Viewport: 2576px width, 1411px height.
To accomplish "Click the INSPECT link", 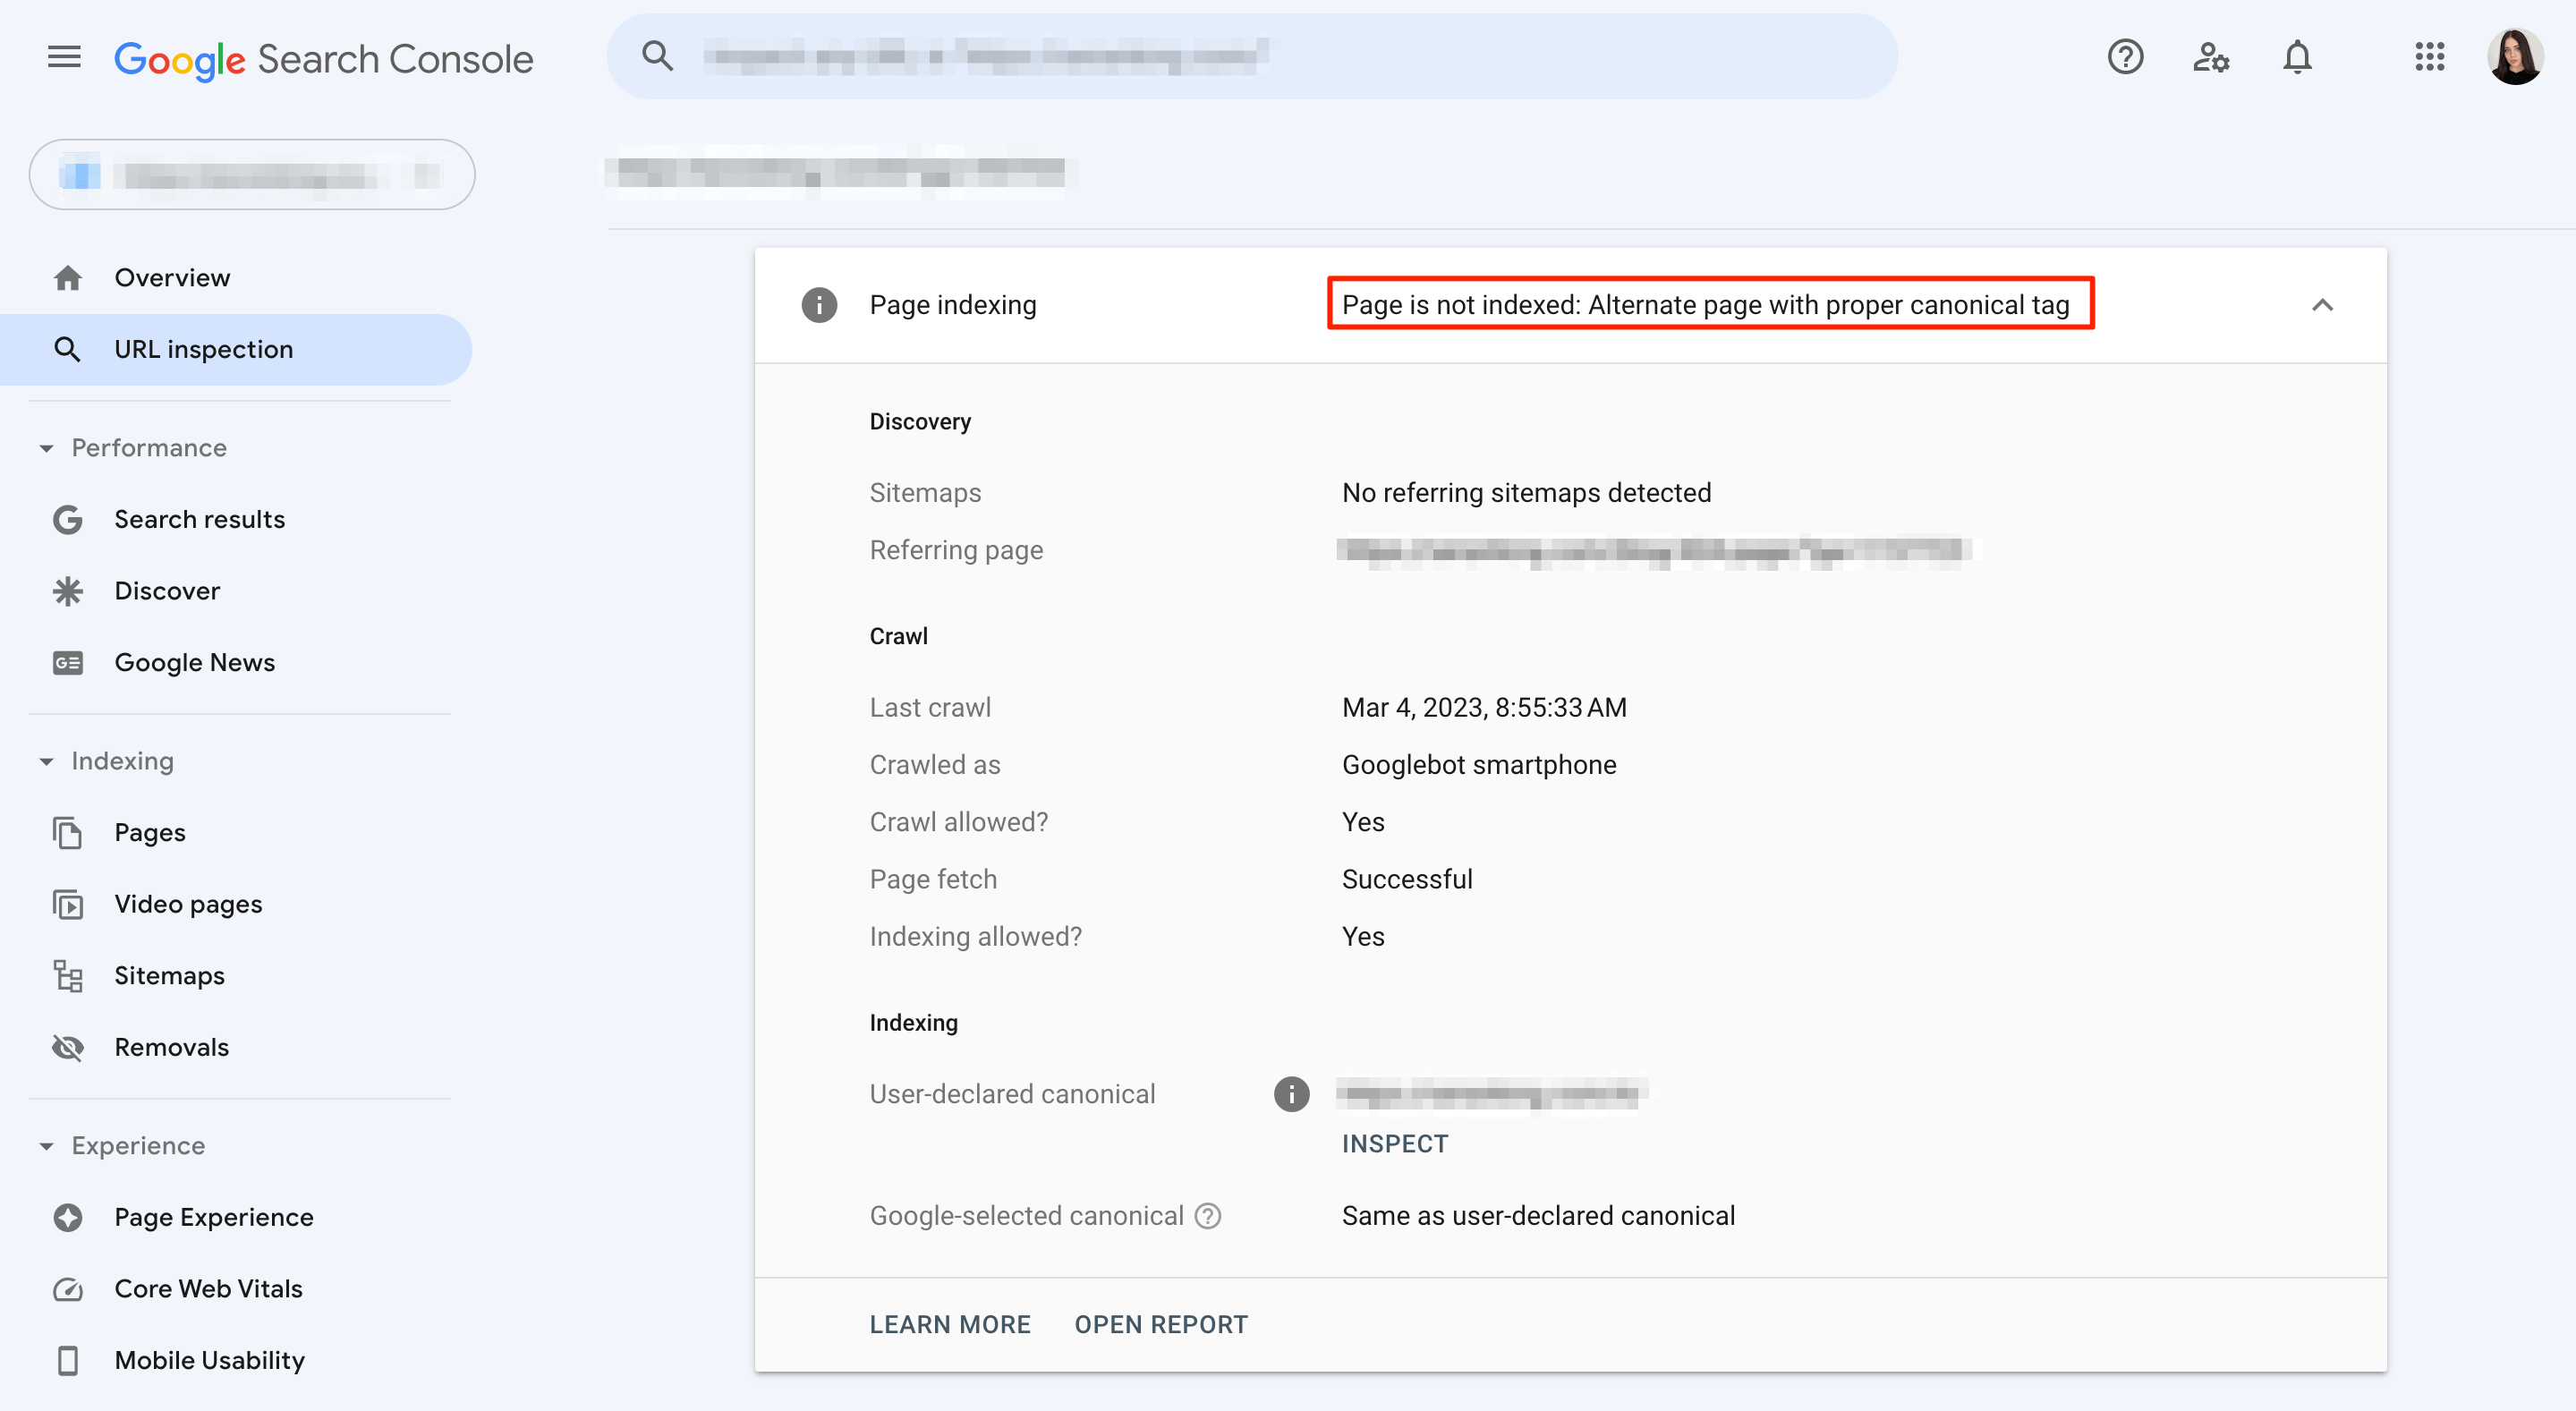I will pos(1394,1144).
